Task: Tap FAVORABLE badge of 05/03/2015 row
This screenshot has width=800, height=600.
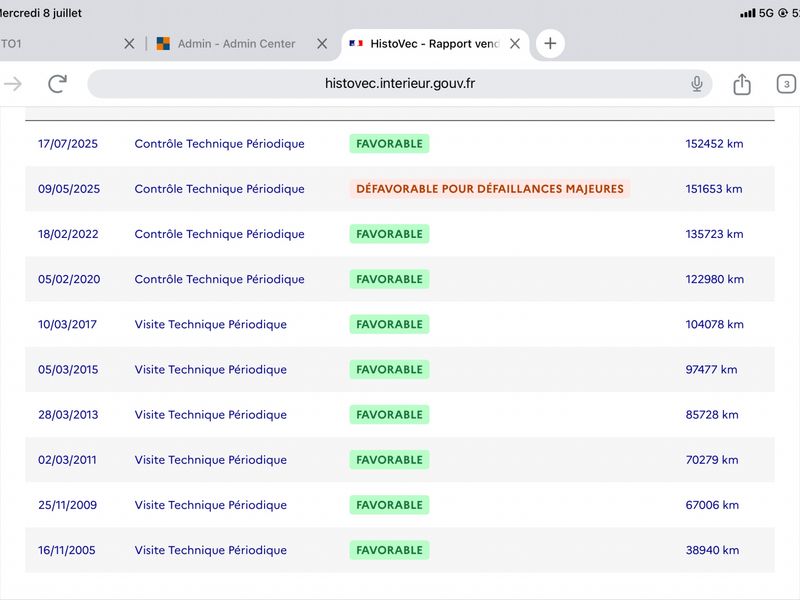Action: pos(389,369)
